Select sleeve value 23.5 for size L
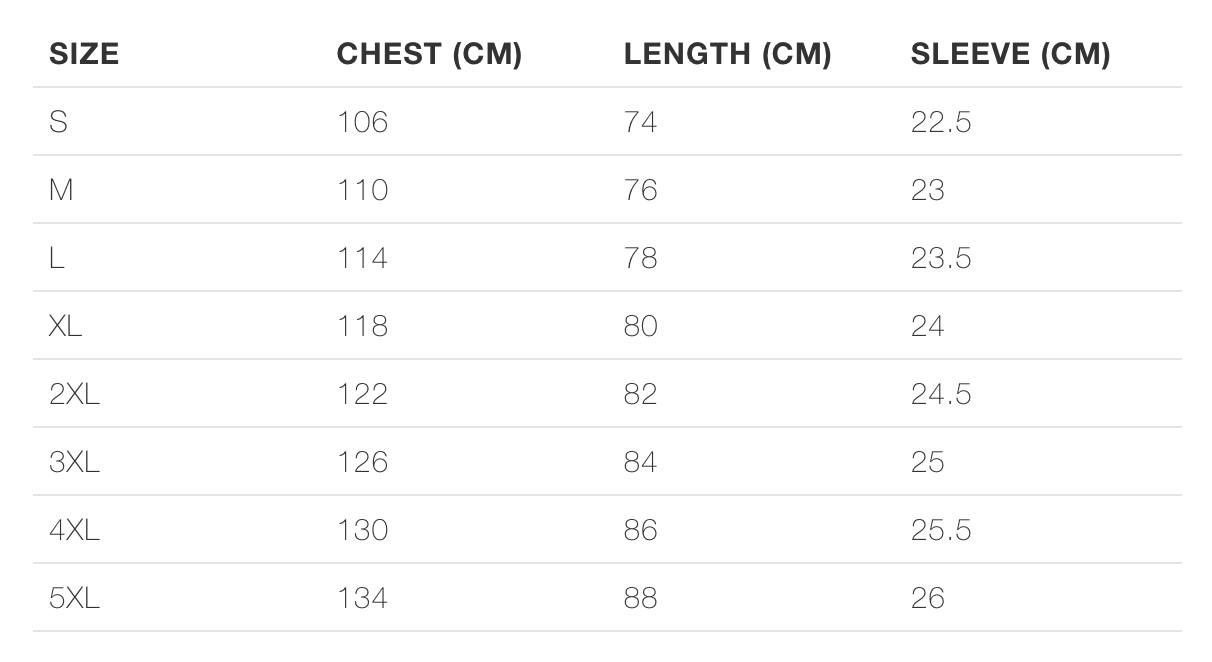Image resolution: width=1212 pixels, height=662 pixels. coord(940,258)
